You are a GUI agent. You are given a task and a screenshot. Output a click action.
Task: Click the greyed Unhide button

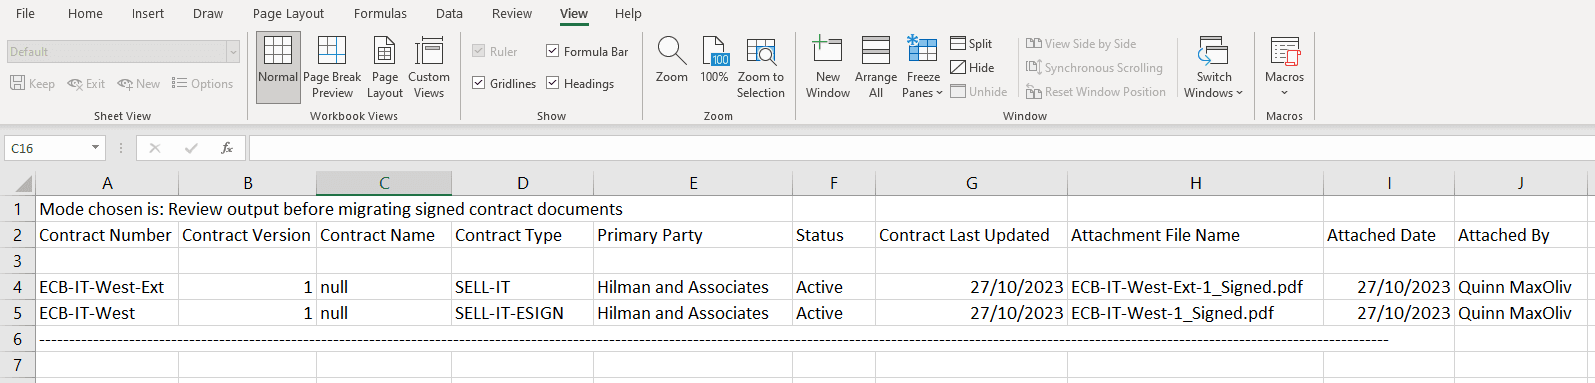tap(979, 91)
